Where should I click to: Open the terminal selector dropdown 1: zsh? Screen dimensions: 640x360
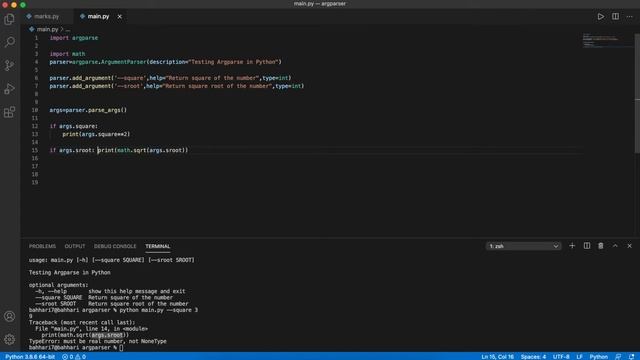[523, 246]
